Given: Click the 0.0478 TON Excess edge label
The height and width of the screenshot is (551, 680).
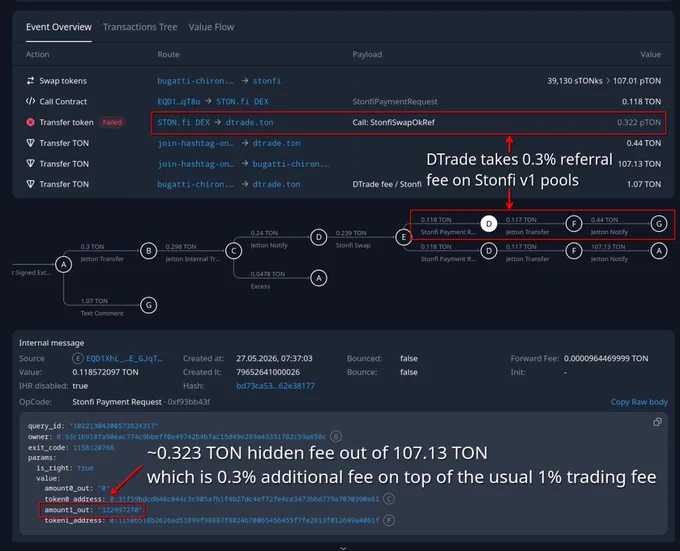Looking at the screenshot, I should (268, 280).
